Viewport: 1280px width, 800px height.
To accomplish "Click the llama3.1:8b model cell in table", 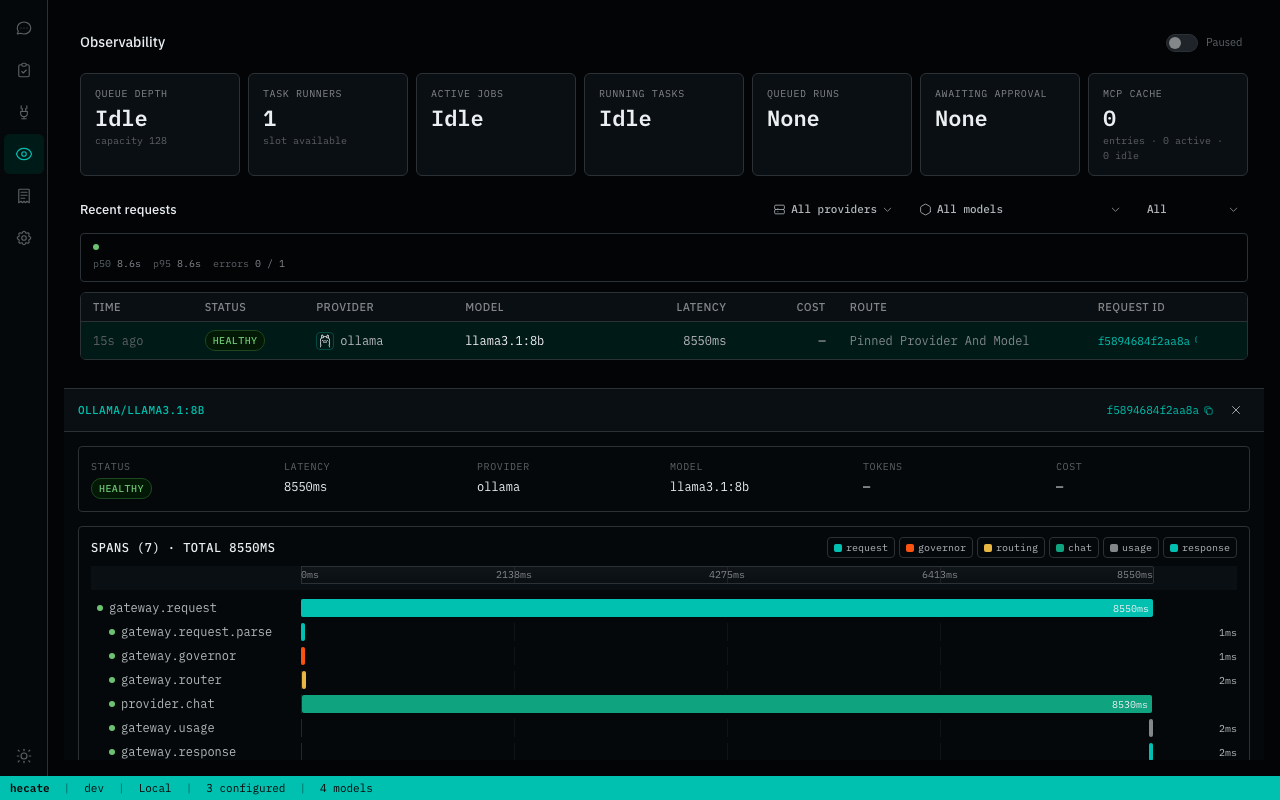I will pyautogui.click(x=505, y=341).
